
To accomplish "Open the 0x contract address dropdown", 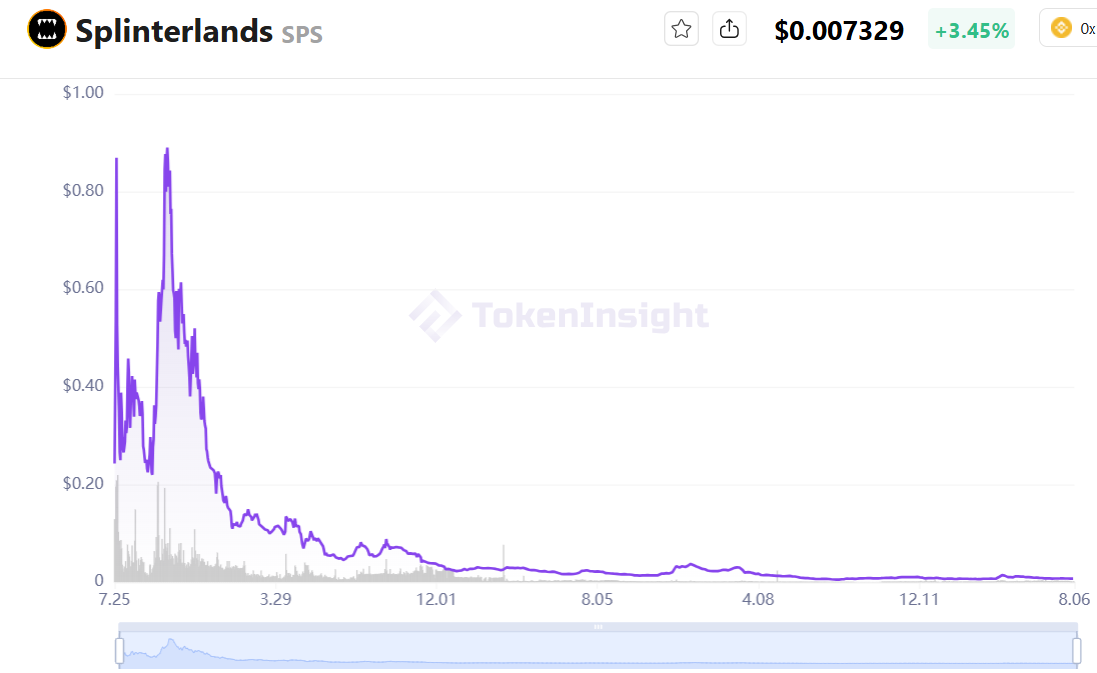I will 1069,29.
